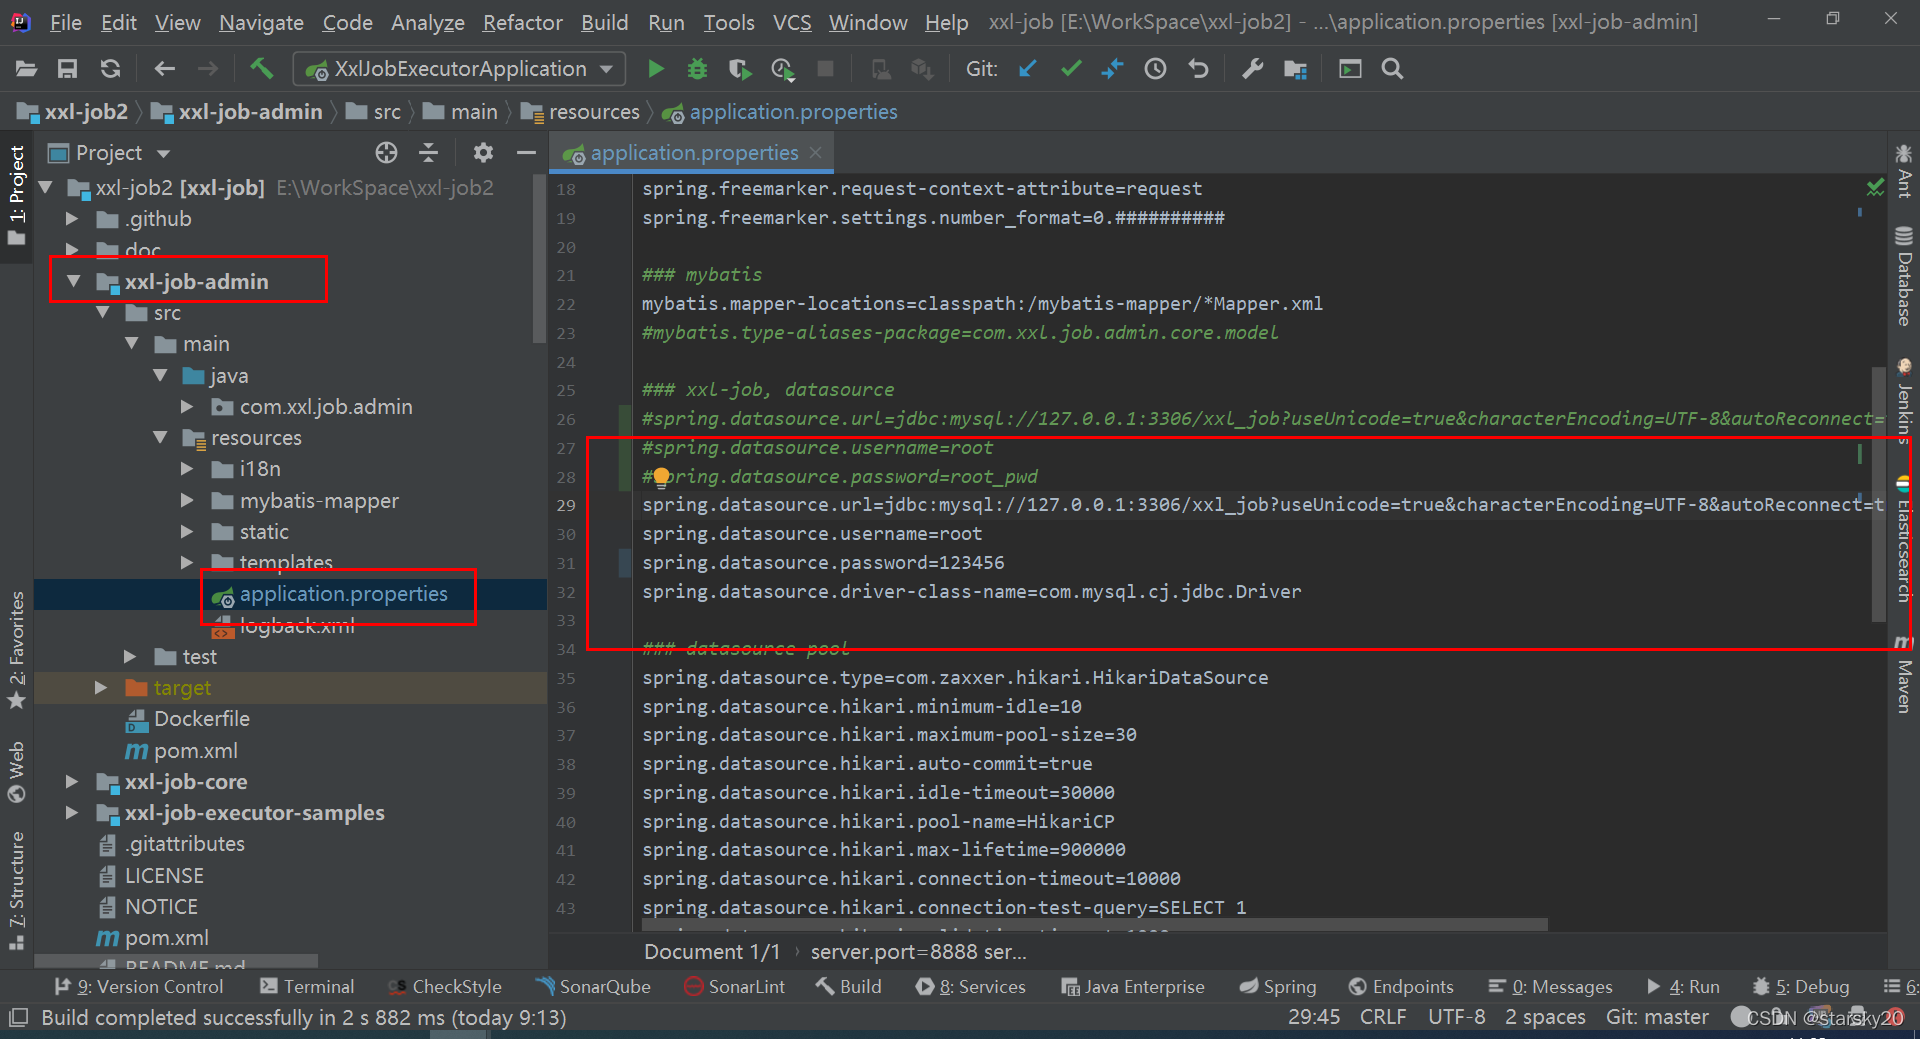Expand the .github folder
This screenshot has width=1920, height=1039.
coord(71,218)
